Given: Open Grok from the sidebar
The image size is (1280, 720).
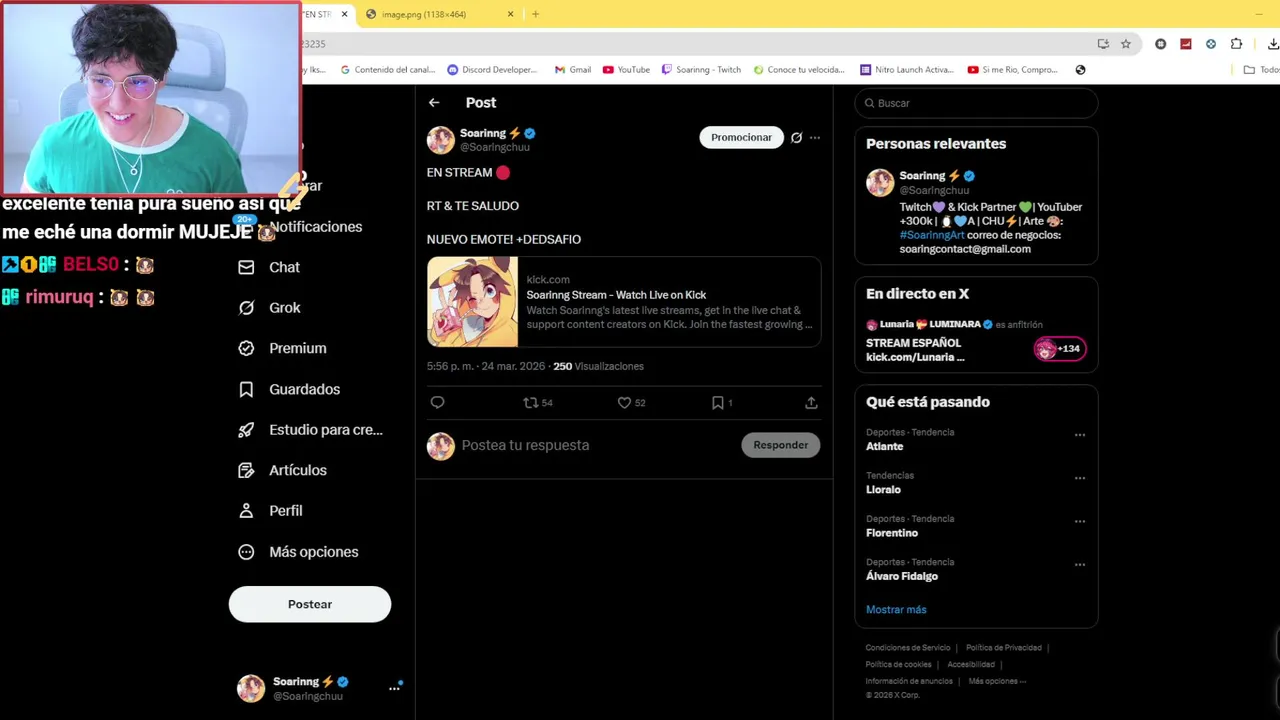Looking at the screenshot, I should pyautogui.click(x=269, y=308).
